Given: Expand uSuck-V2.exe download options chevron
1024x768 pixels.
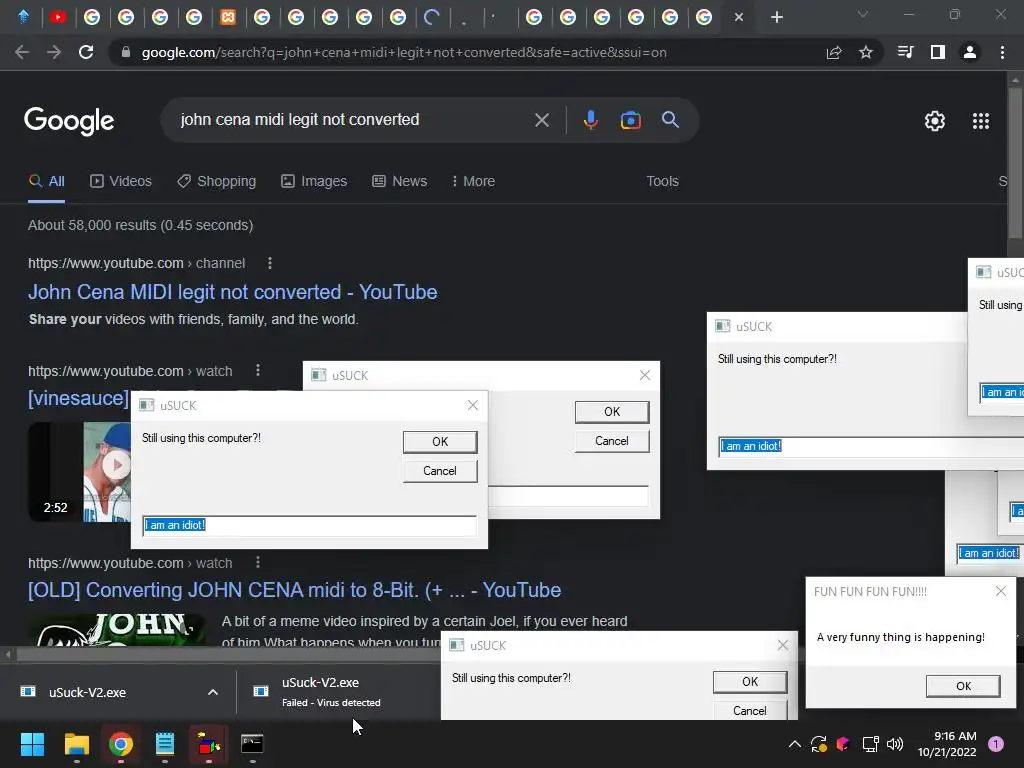Looking at the screenshot, I should [x=213, y=692].
